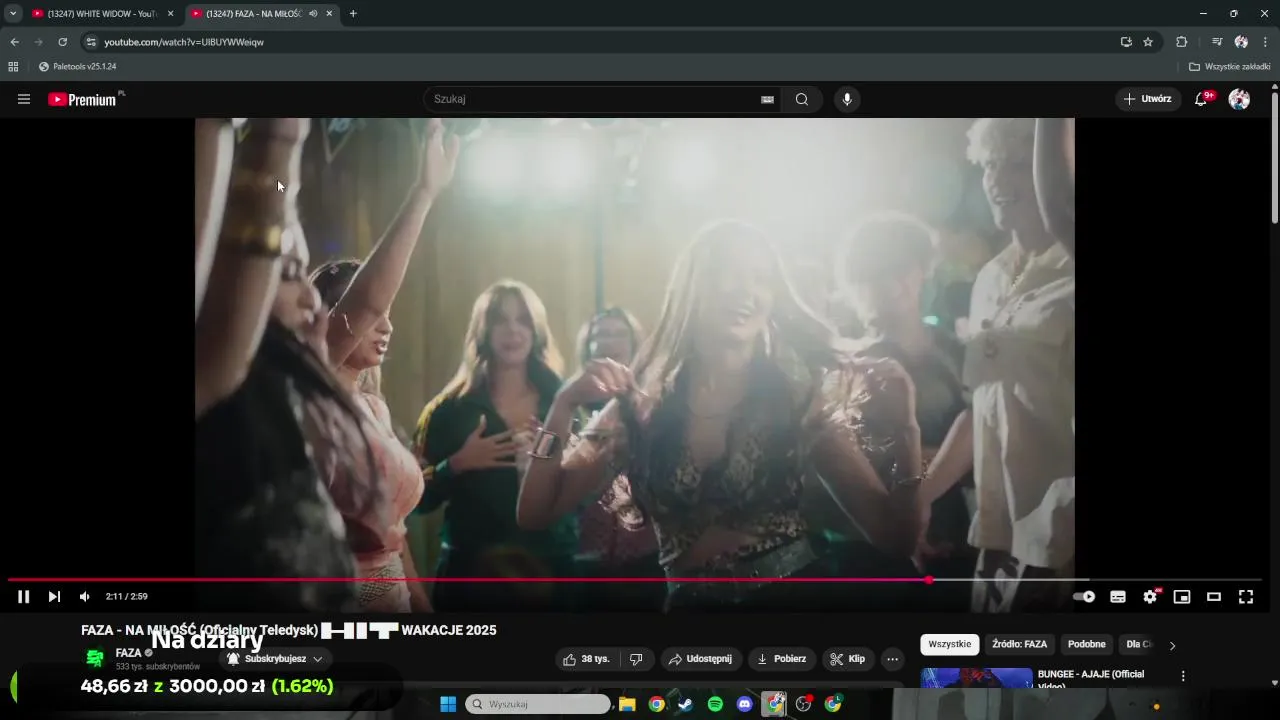This screenshot has height=720, width=1280.
Task: Open the tab search dropdown
Action: click(x=13, y=14)
